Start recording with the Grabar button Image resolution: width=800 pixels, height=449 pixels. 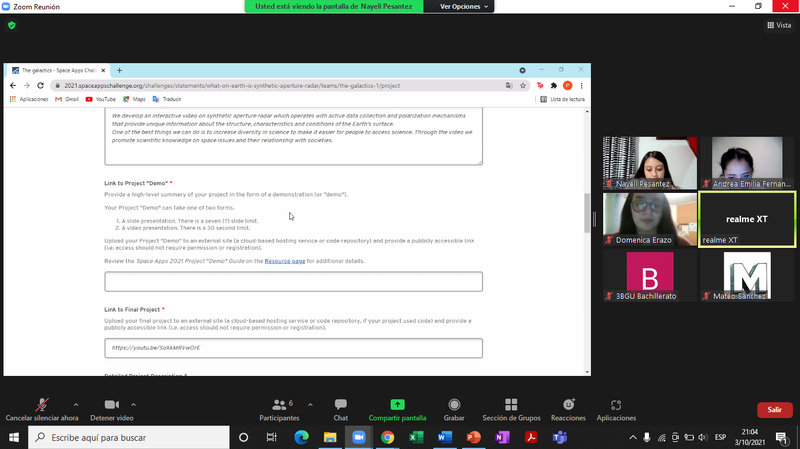click(x=454, y=406)
